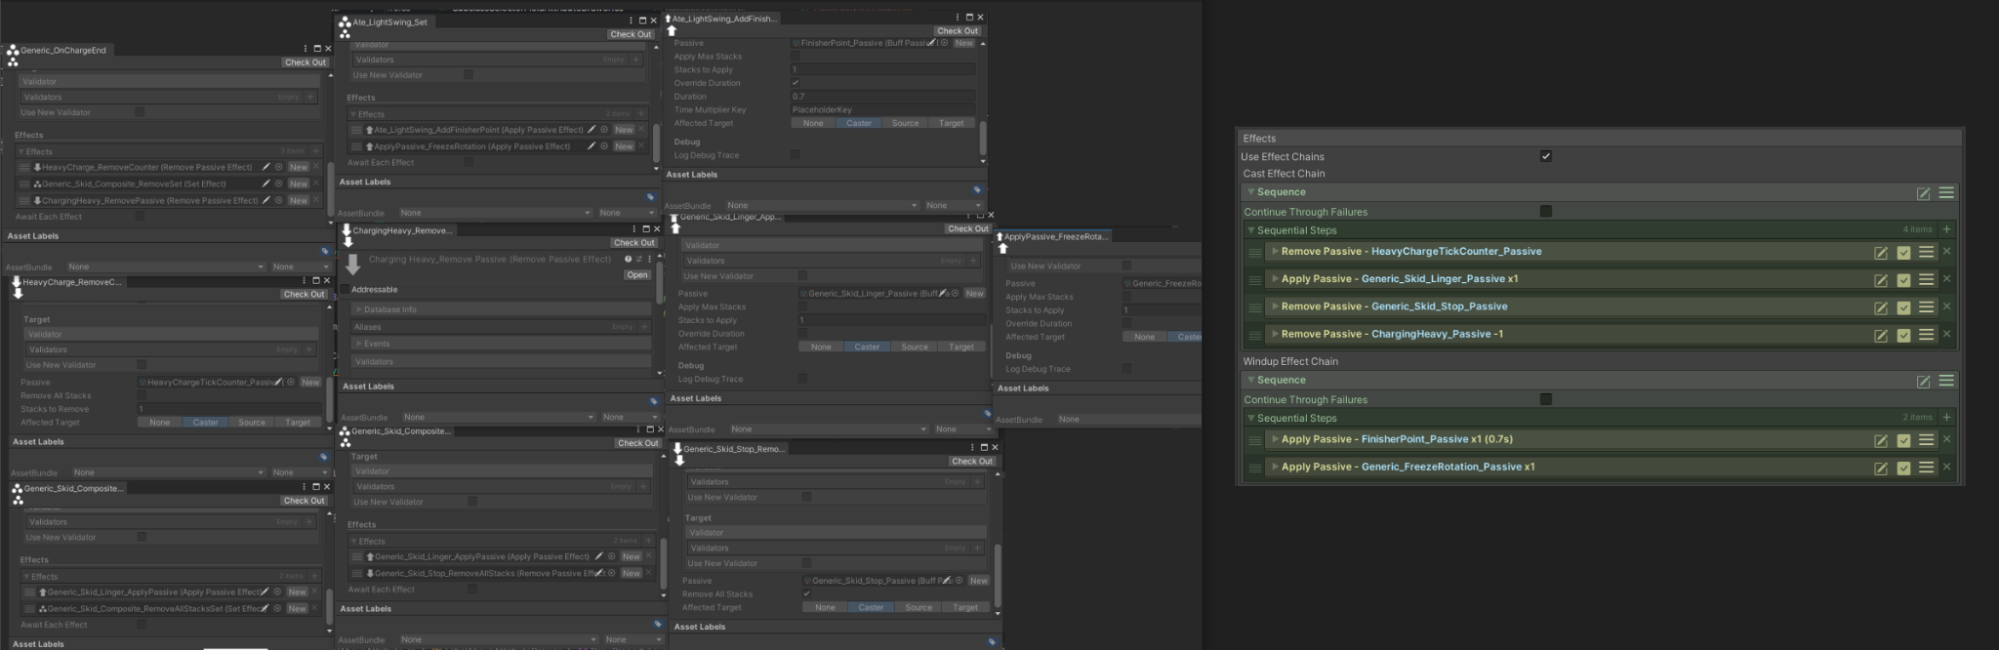Remove the Generic_Skid_Stop_Passive step
The image size is (1999, 651).
(1946, 307)
